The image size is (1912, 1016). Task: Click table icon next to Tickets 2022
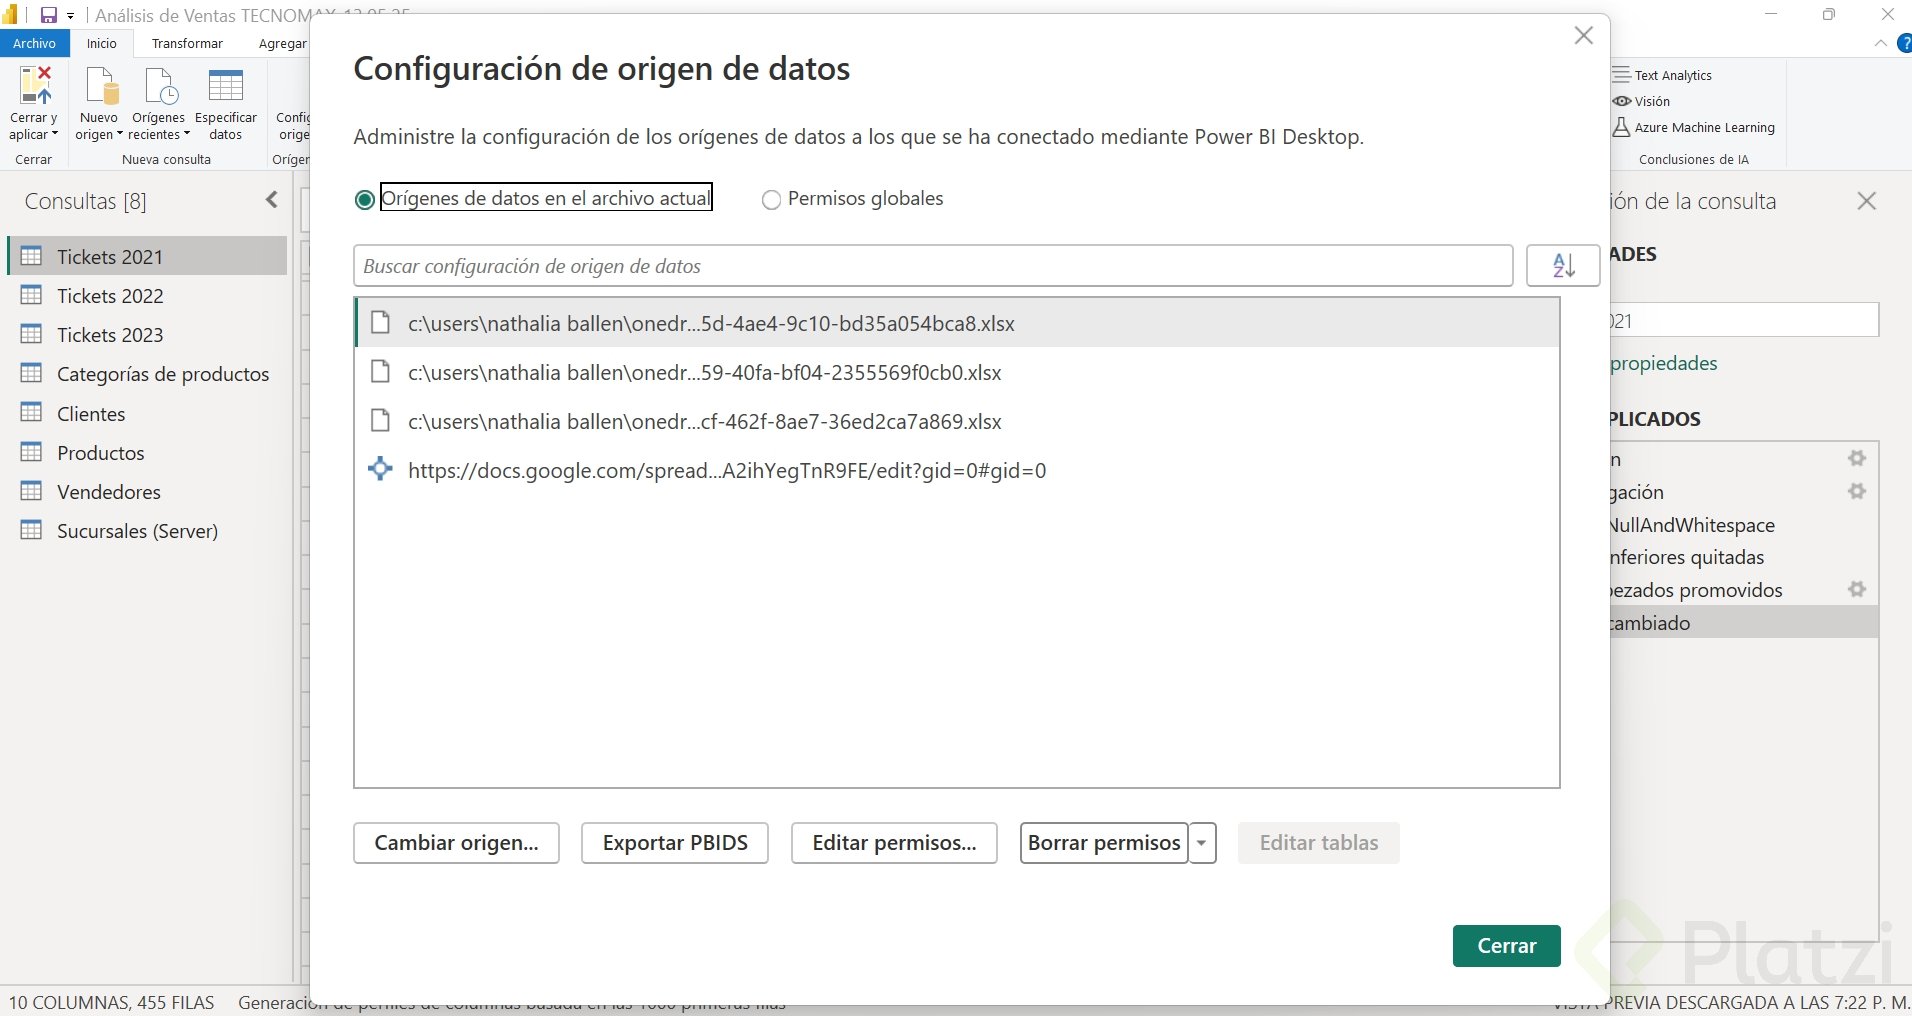[x=32, y=295]
